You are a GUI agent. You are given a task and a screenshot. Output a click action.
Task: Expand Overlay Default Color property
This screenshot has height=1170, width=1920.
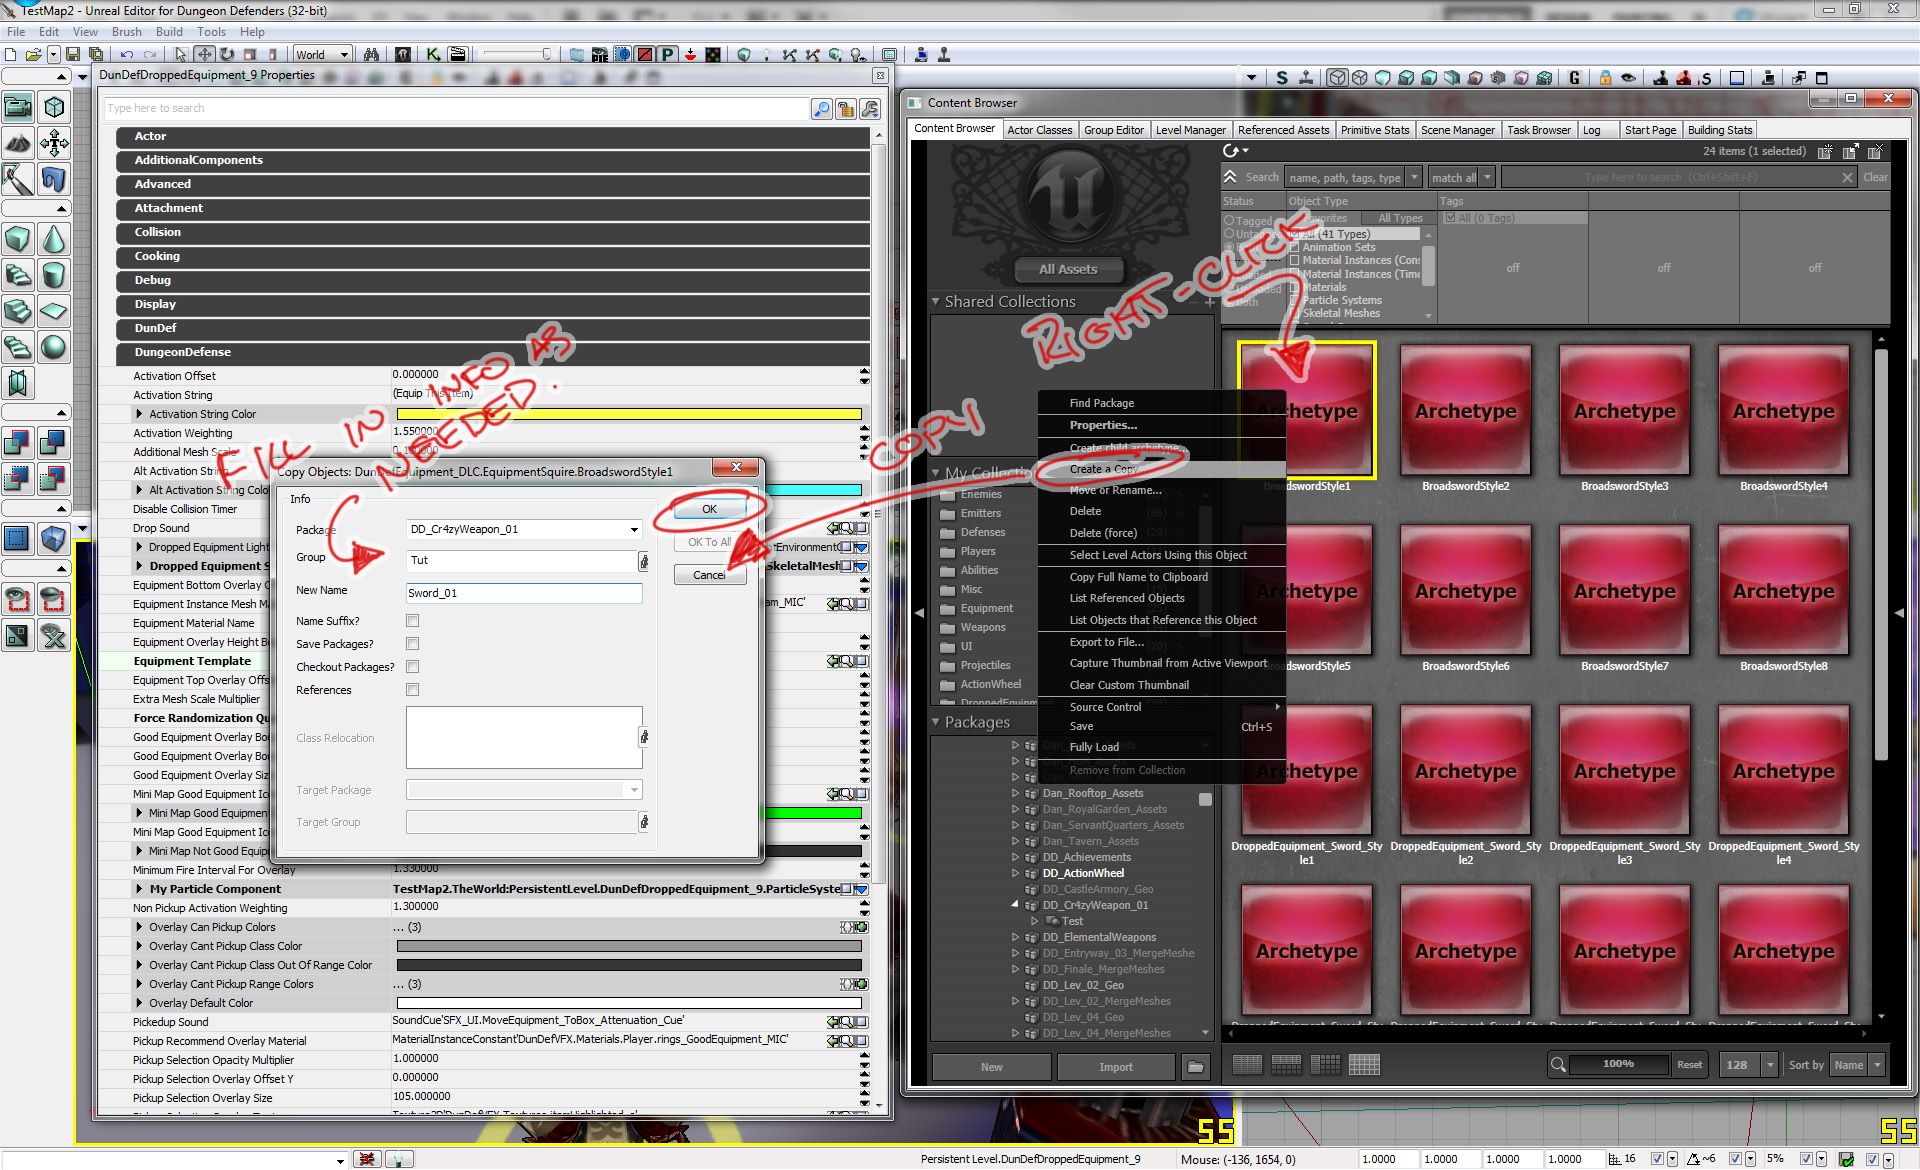click(139, 1003)
